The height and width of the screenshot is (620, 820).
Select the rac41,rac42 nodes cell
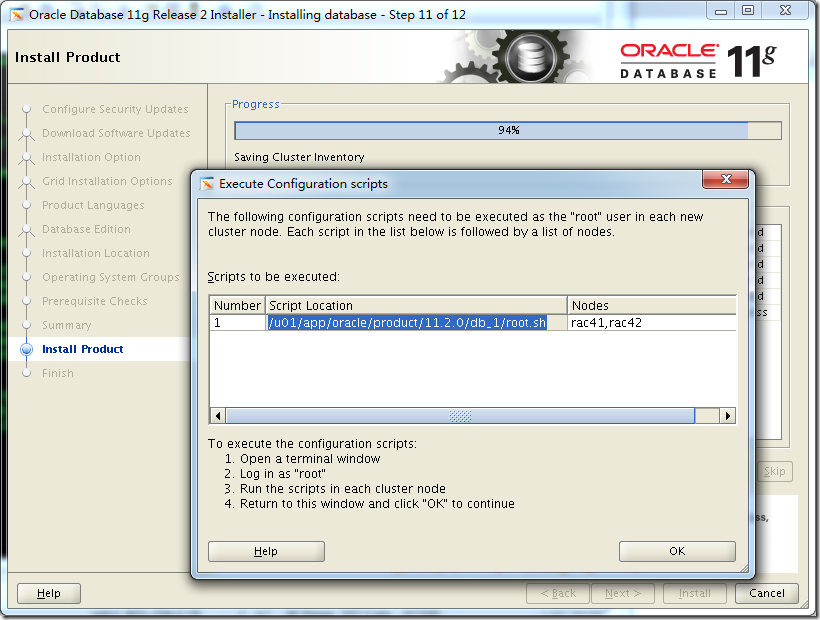(x=652, y=323)
